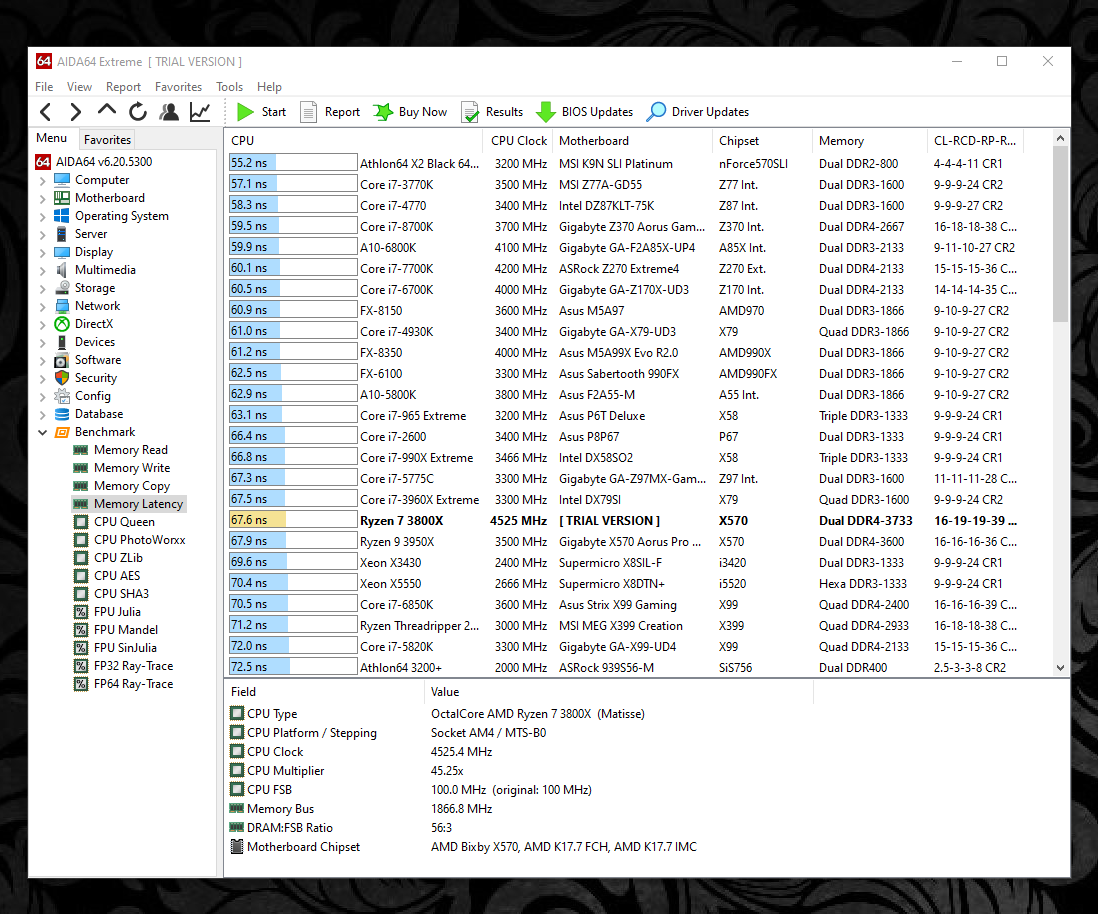Click the FPU Julia percent icon
This screenshot has width=1098, height=914.
[x=81, y=611]
